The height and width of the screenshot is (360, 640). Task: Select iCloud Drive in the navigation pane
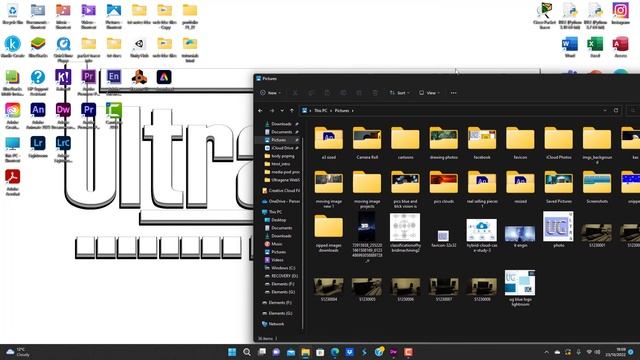coord(281,148)
